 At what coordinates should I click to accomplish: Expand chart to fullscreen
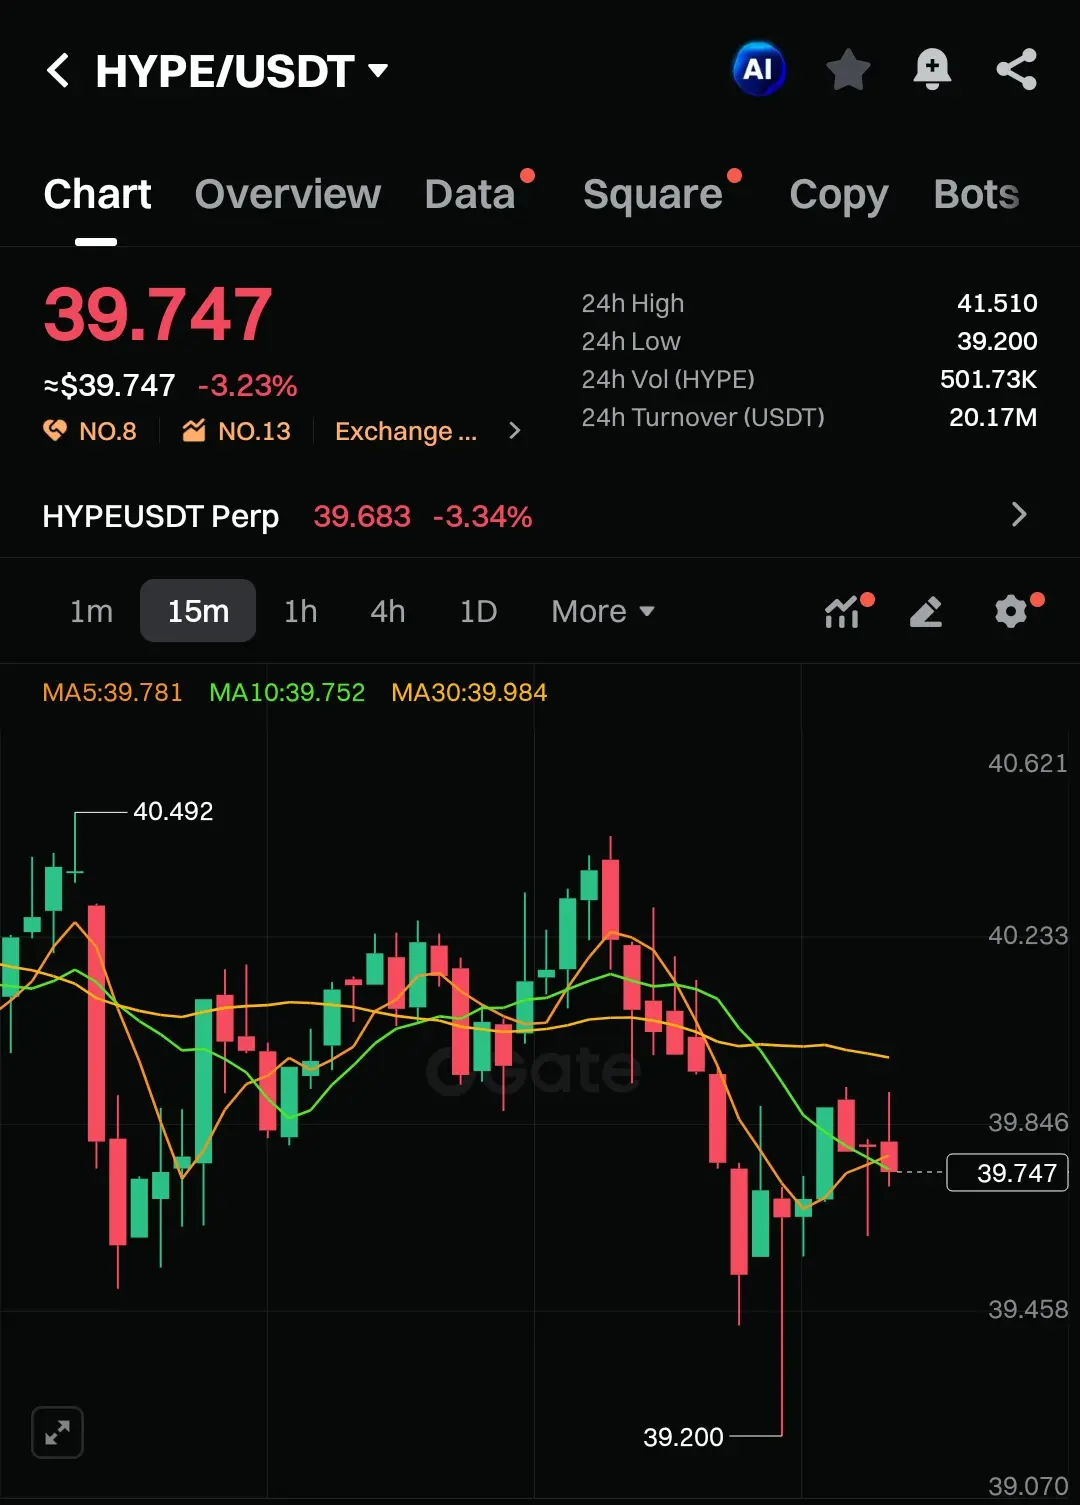point(58,1432)
